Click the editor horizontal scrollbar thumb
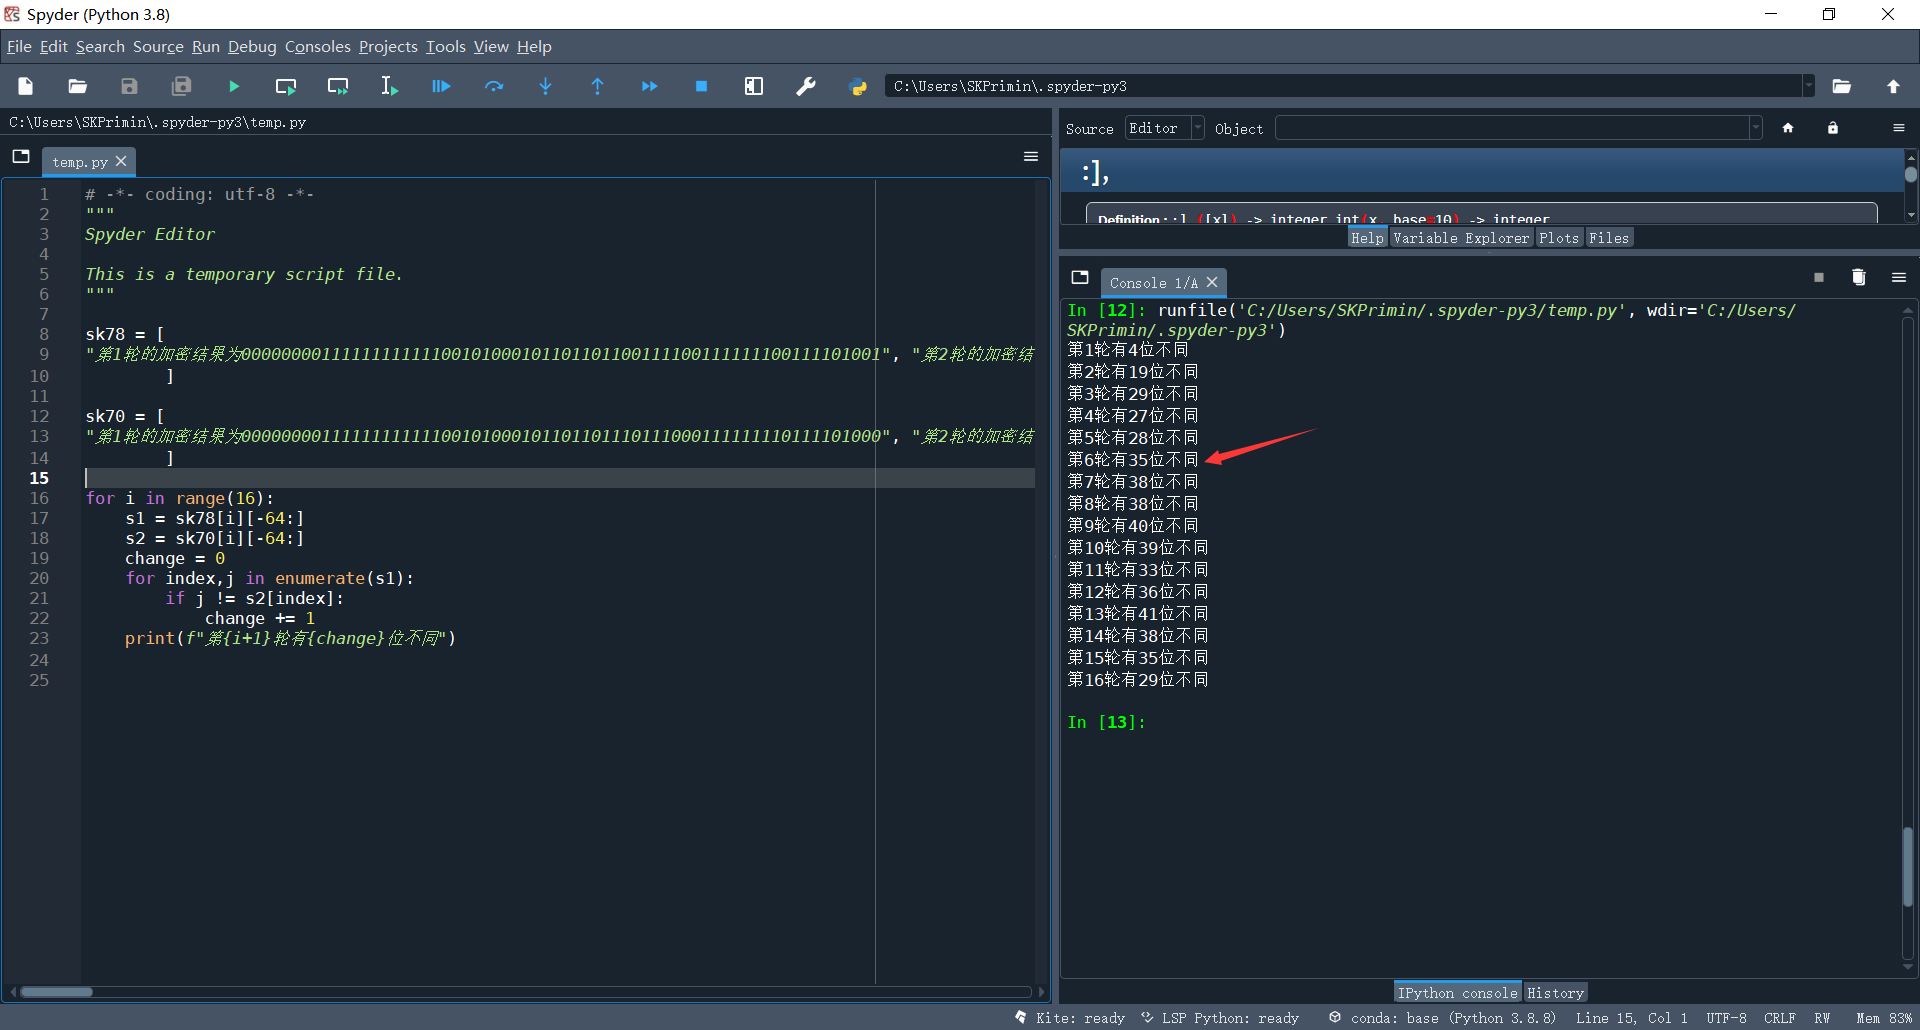The width and height of the screenshot is (1920, 1030). [57, 992]
